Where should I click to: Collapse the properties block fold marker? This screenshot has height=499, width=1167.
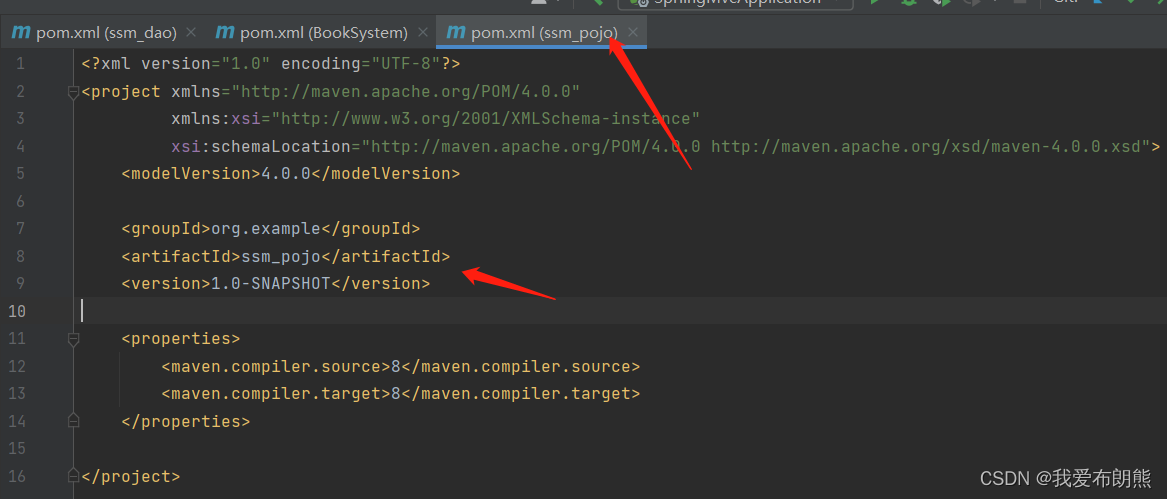click(x=73, y=339)
